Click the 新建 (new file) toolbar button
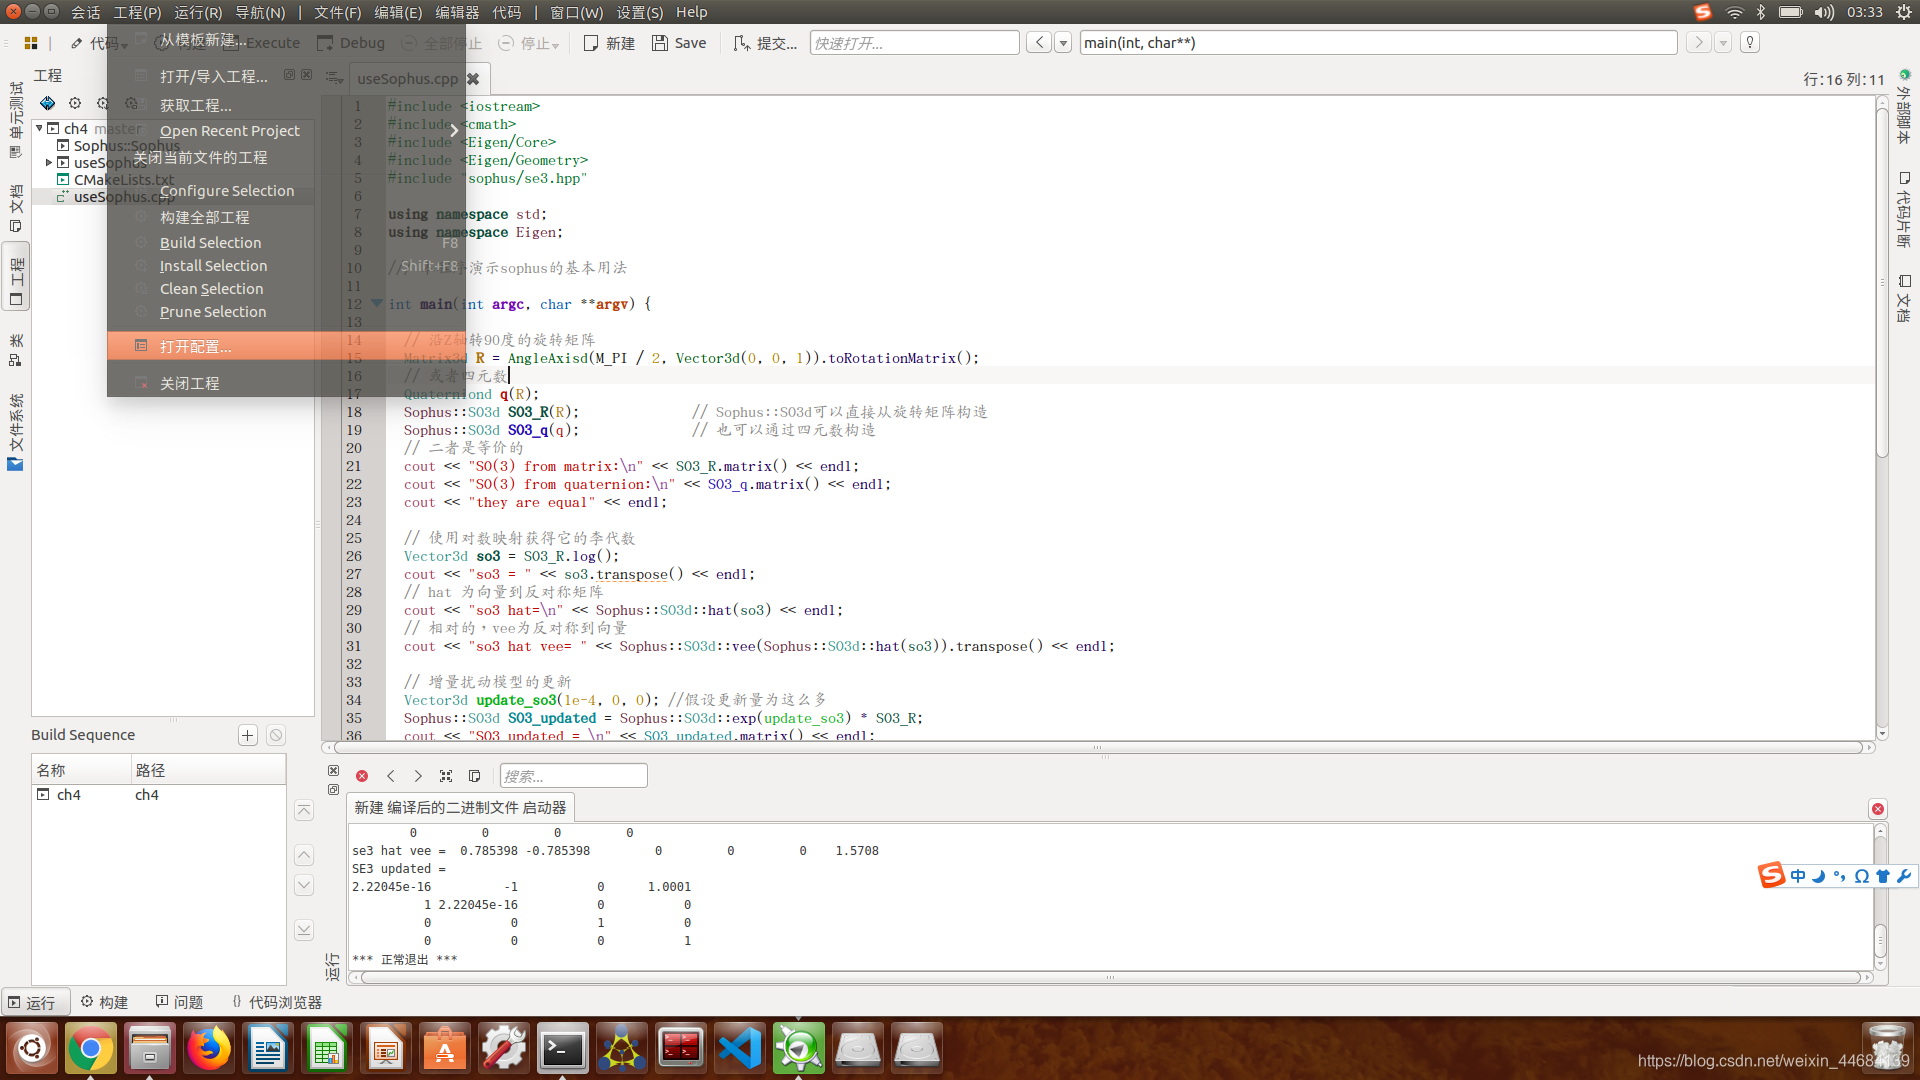Screen dimensions: 1920x1080 (x=609, y=43)
